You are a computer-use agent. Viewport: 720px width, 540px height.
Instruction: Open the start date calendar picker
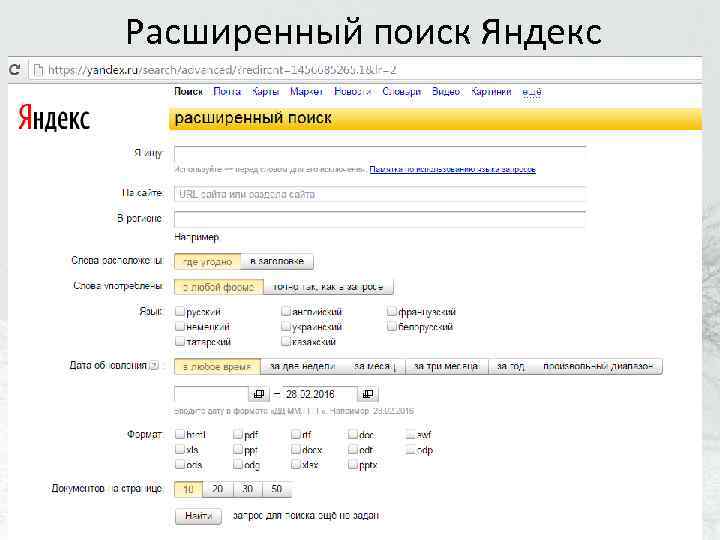click(259, 394)
